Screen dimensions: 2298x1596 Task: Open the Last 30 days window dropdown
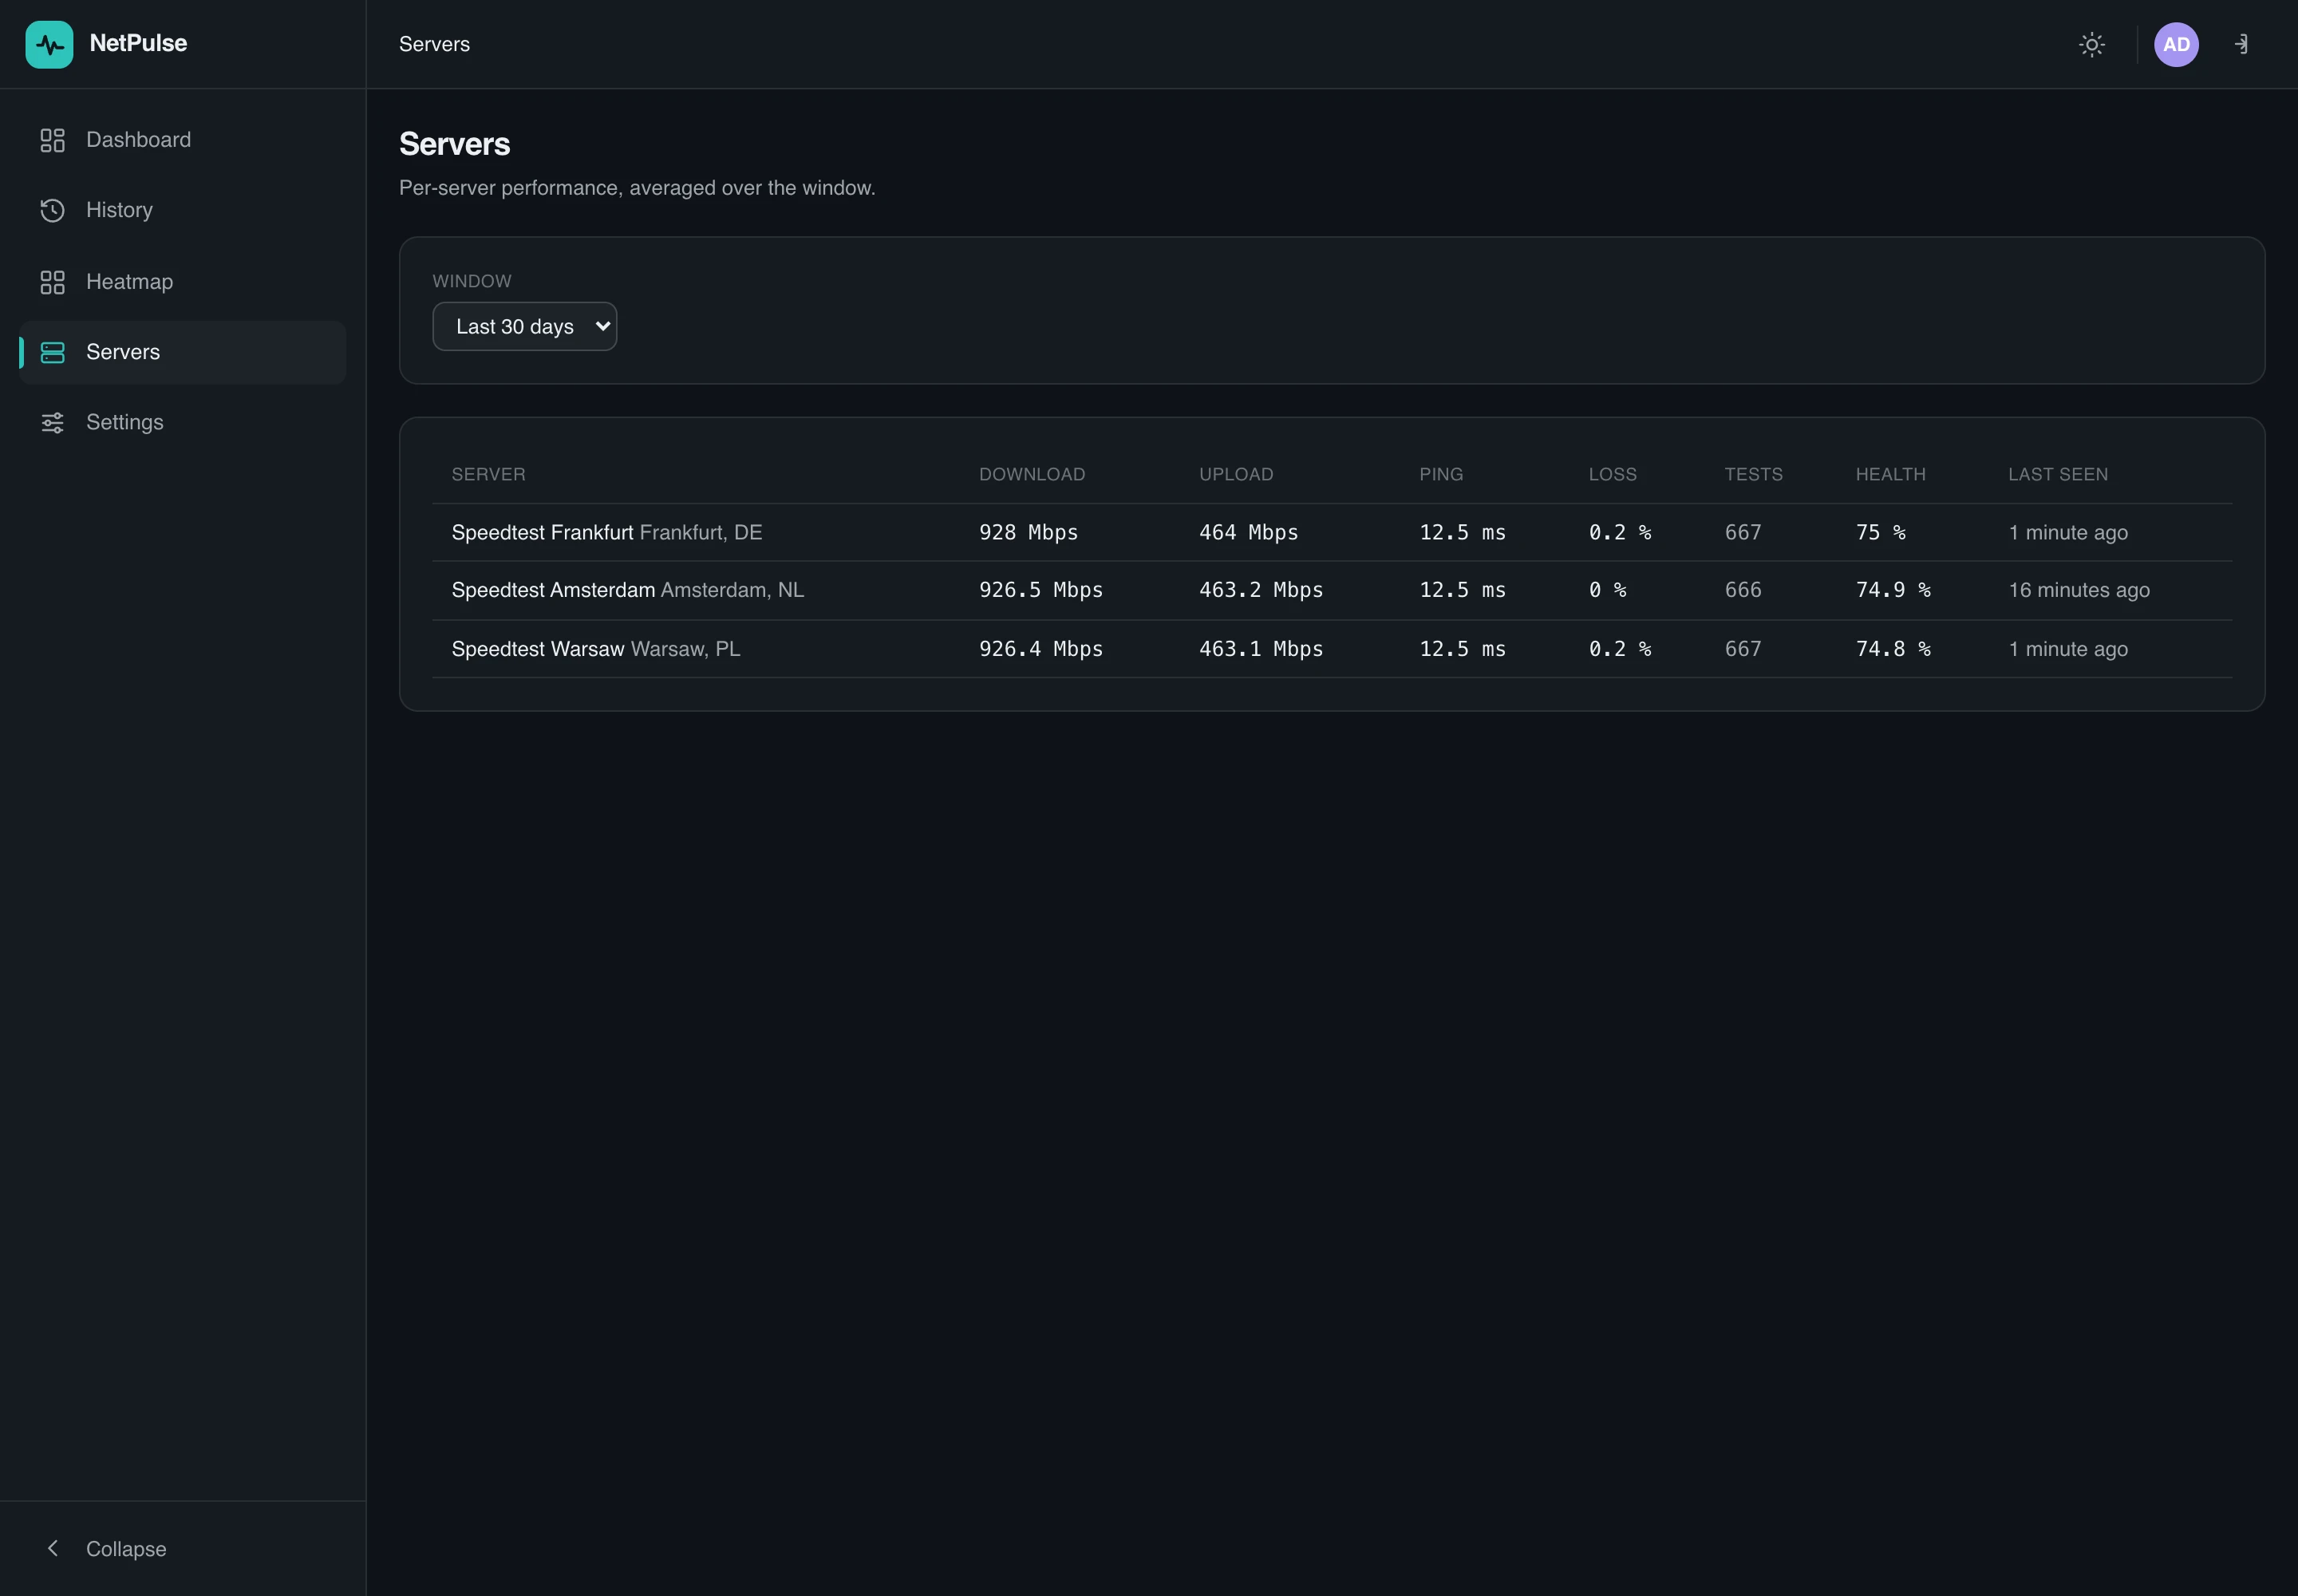click(524, 326)
